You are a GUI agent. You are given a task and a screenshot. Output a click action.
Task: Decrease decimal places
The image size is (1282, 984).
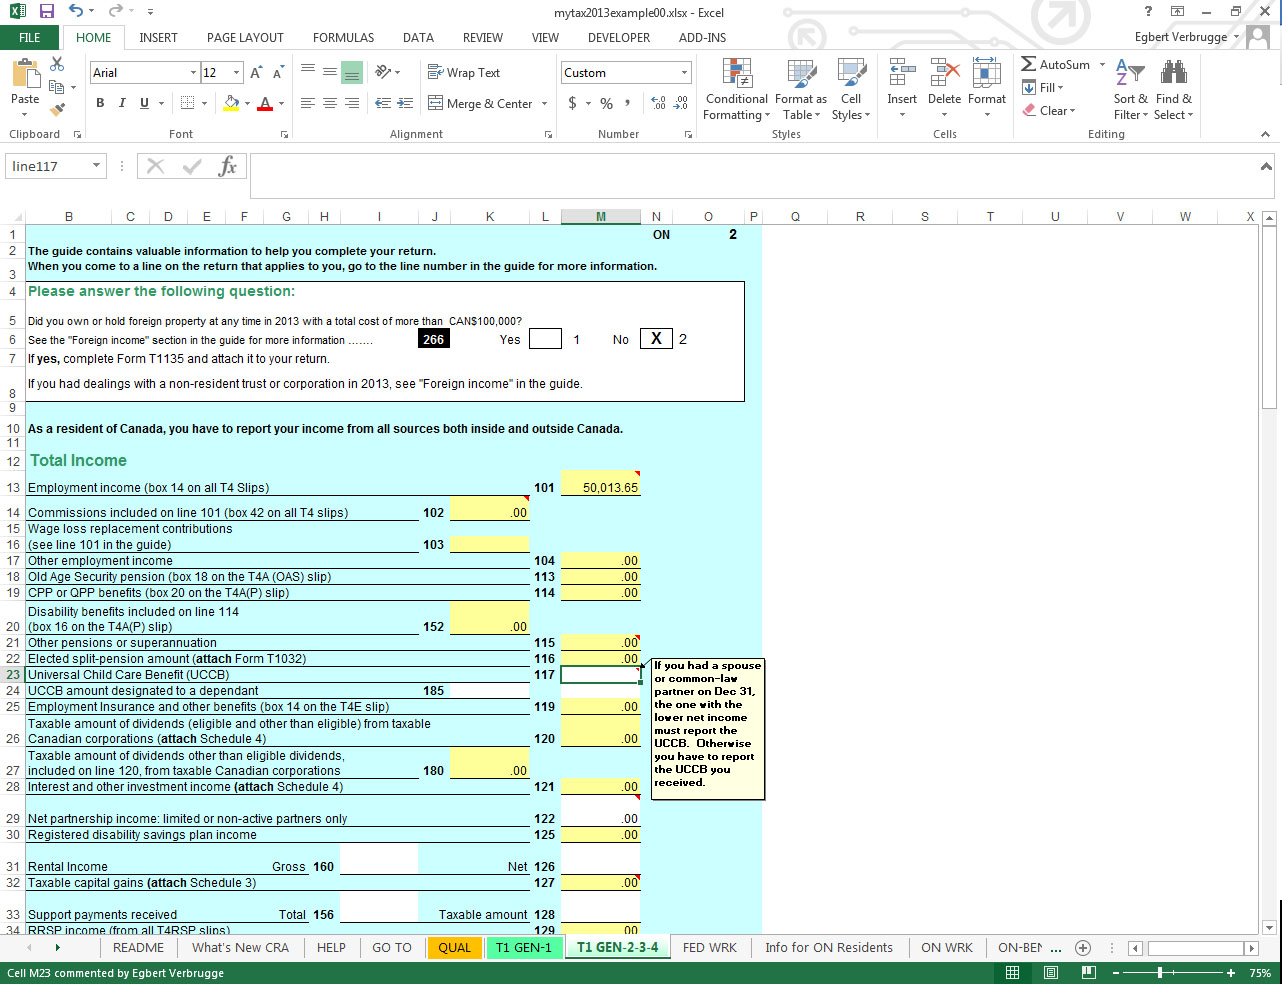681,103
